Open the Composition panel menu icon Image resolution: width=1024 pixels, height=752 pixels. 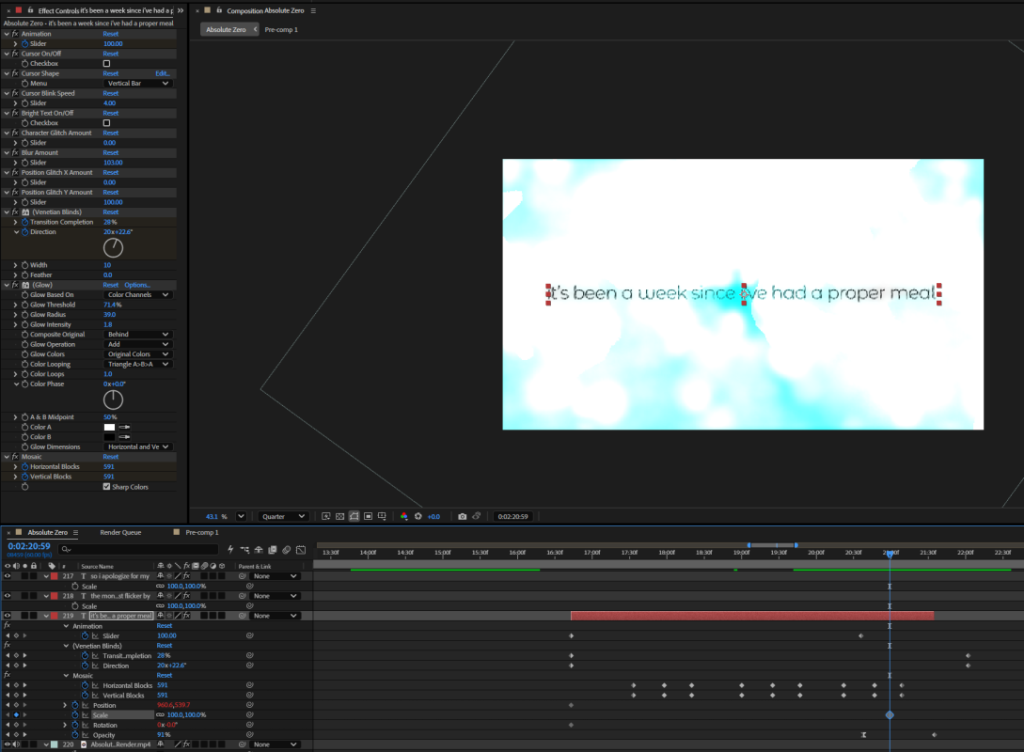tap(313, 10)
